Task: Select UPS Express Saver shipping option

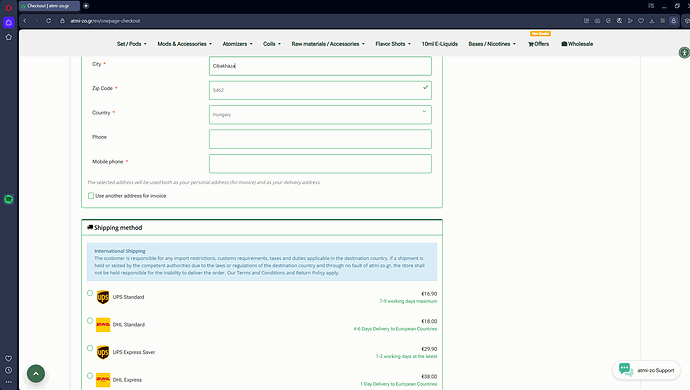Action: pos(90,348)
